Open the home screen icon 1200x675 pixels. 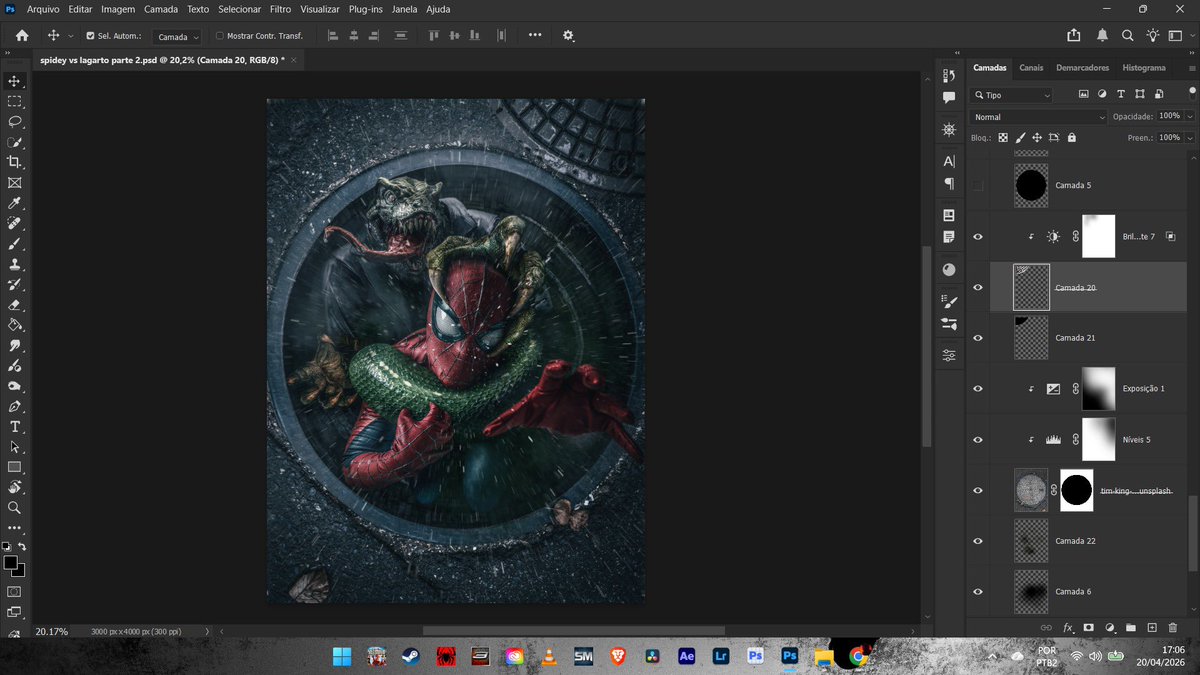(x=22, y=35)
